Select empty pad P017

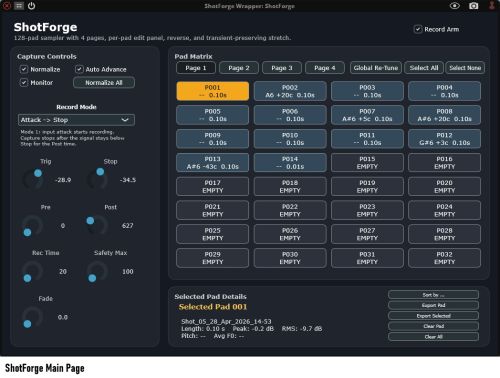(212, 186)
